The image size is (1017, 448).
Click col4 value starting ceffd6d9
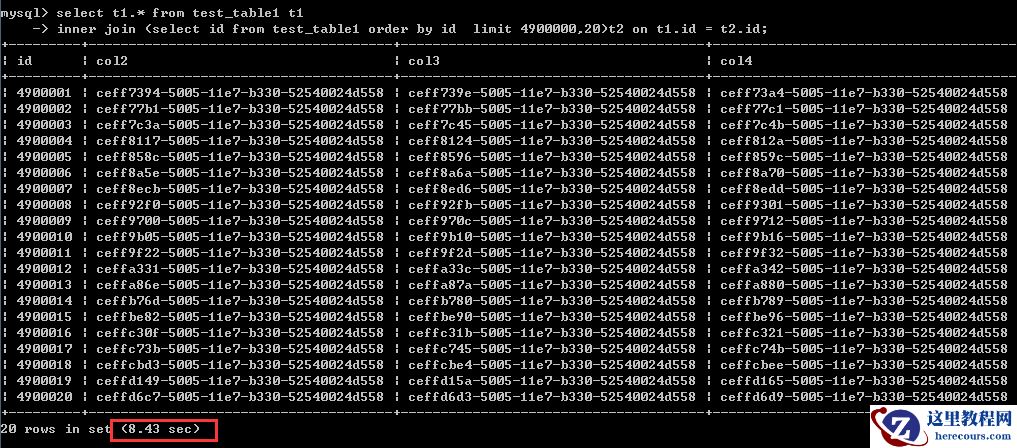(864, 396)
